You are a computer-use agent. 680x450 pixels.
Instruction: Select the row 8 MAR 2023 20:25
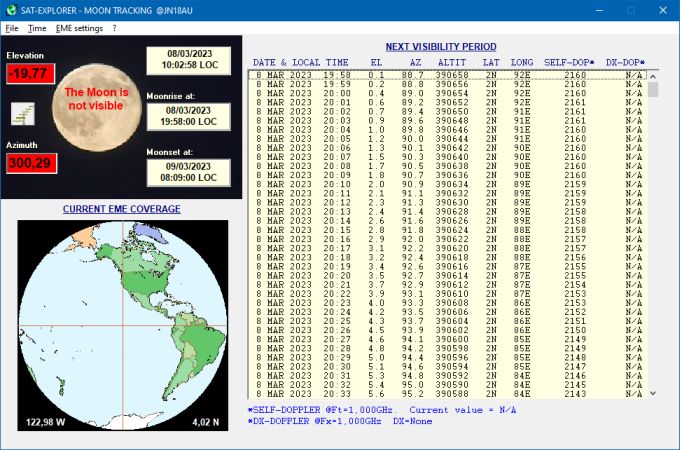[448, 321]
